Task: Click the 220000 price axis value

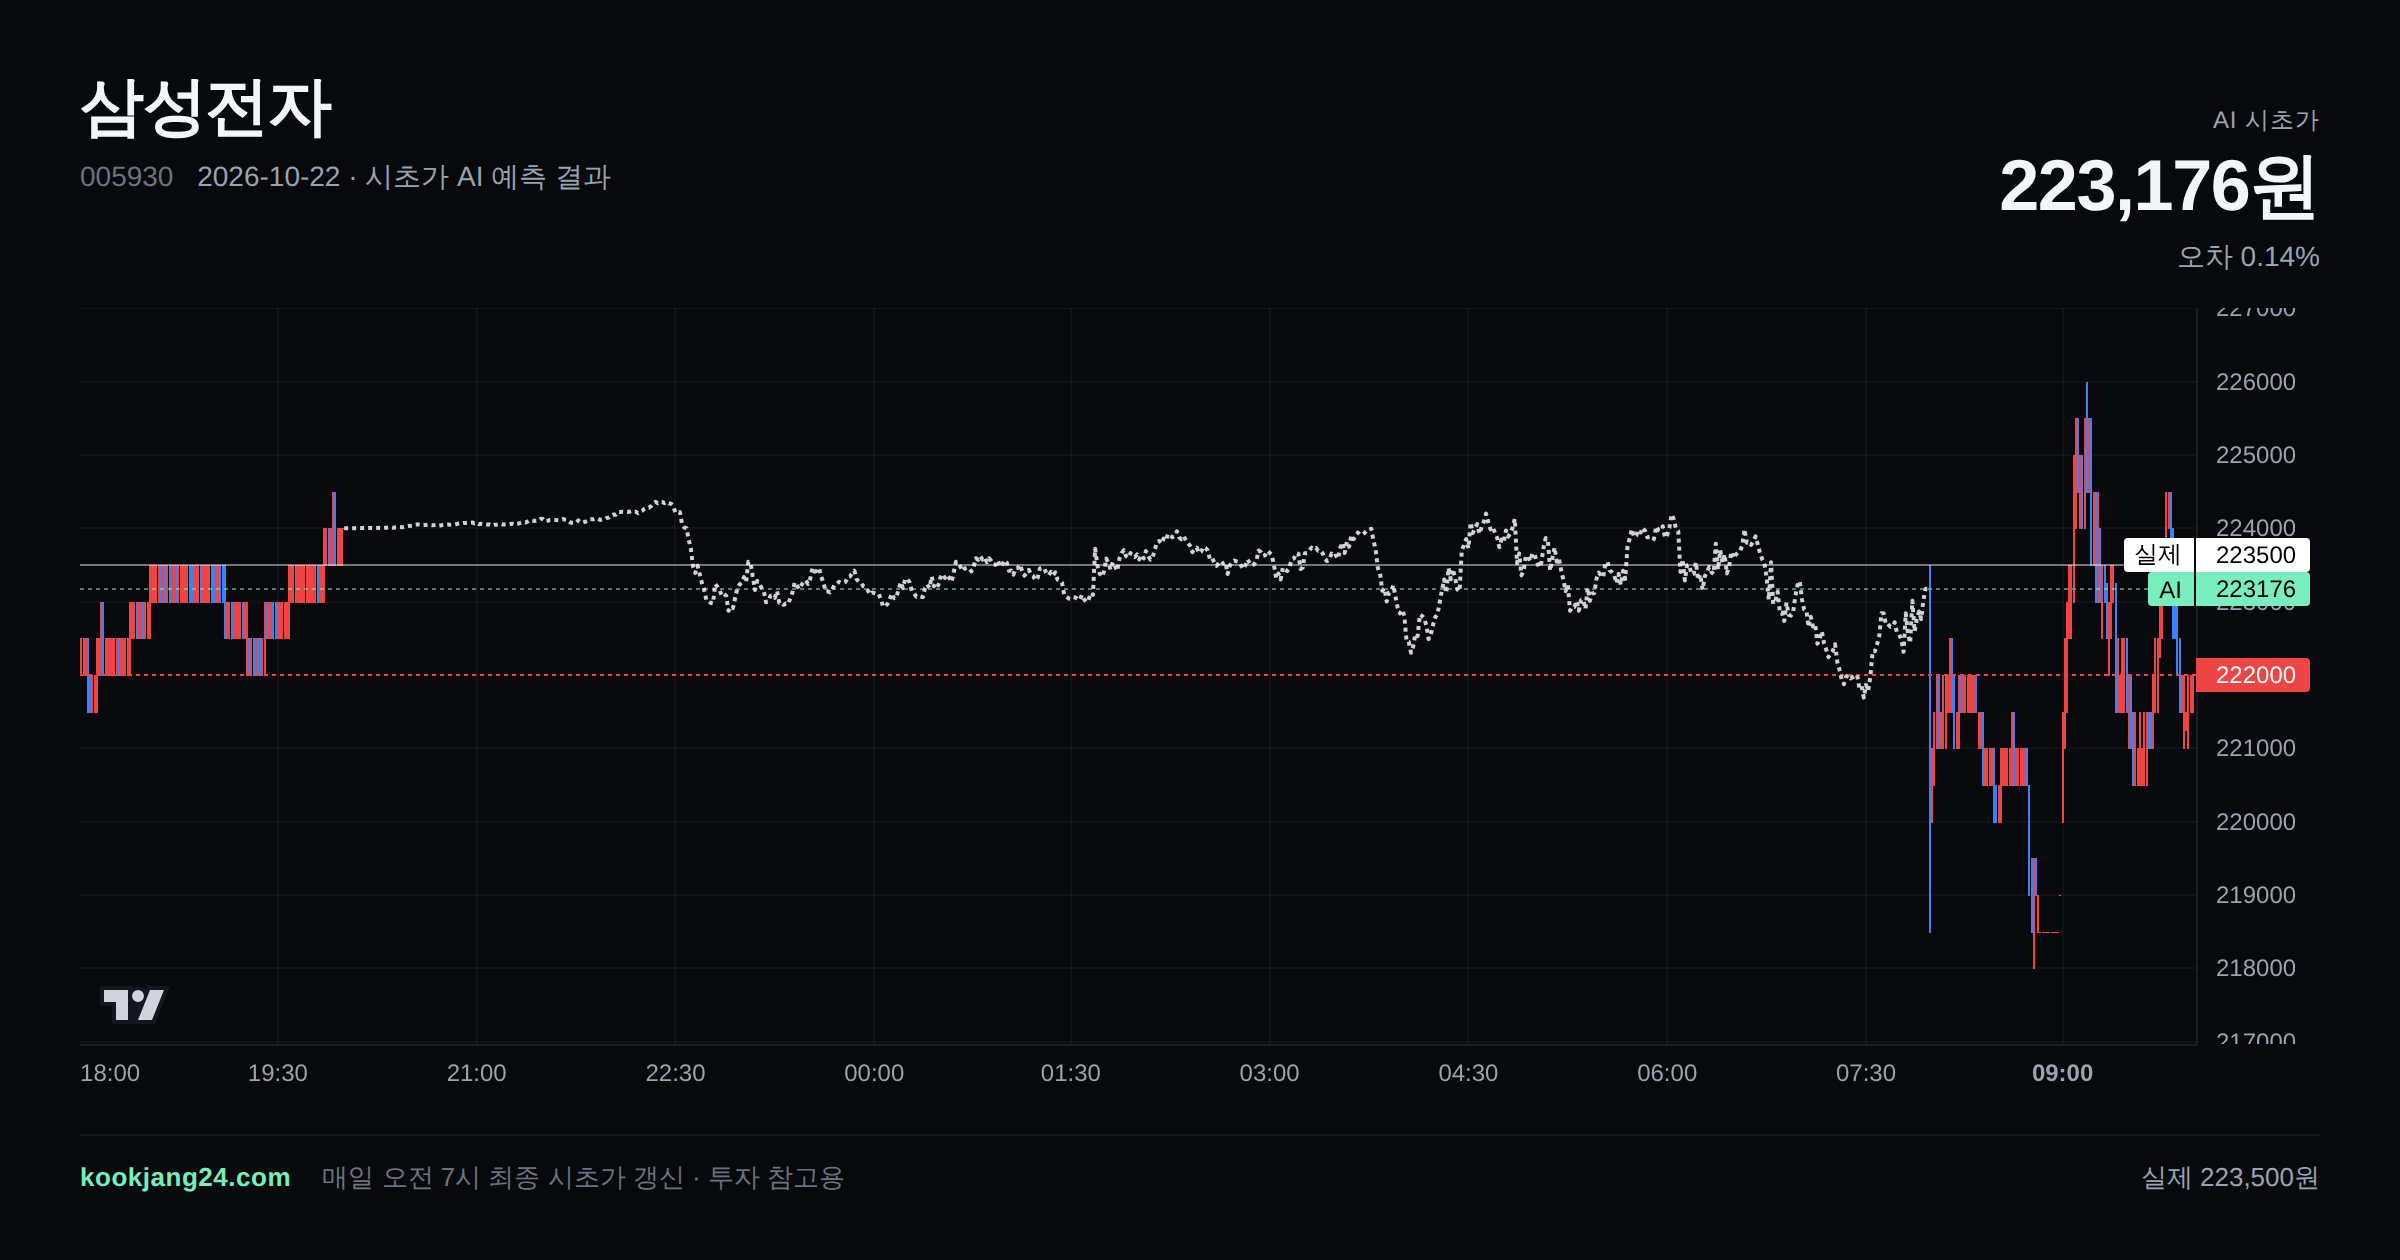Action: coord(2256,822)
